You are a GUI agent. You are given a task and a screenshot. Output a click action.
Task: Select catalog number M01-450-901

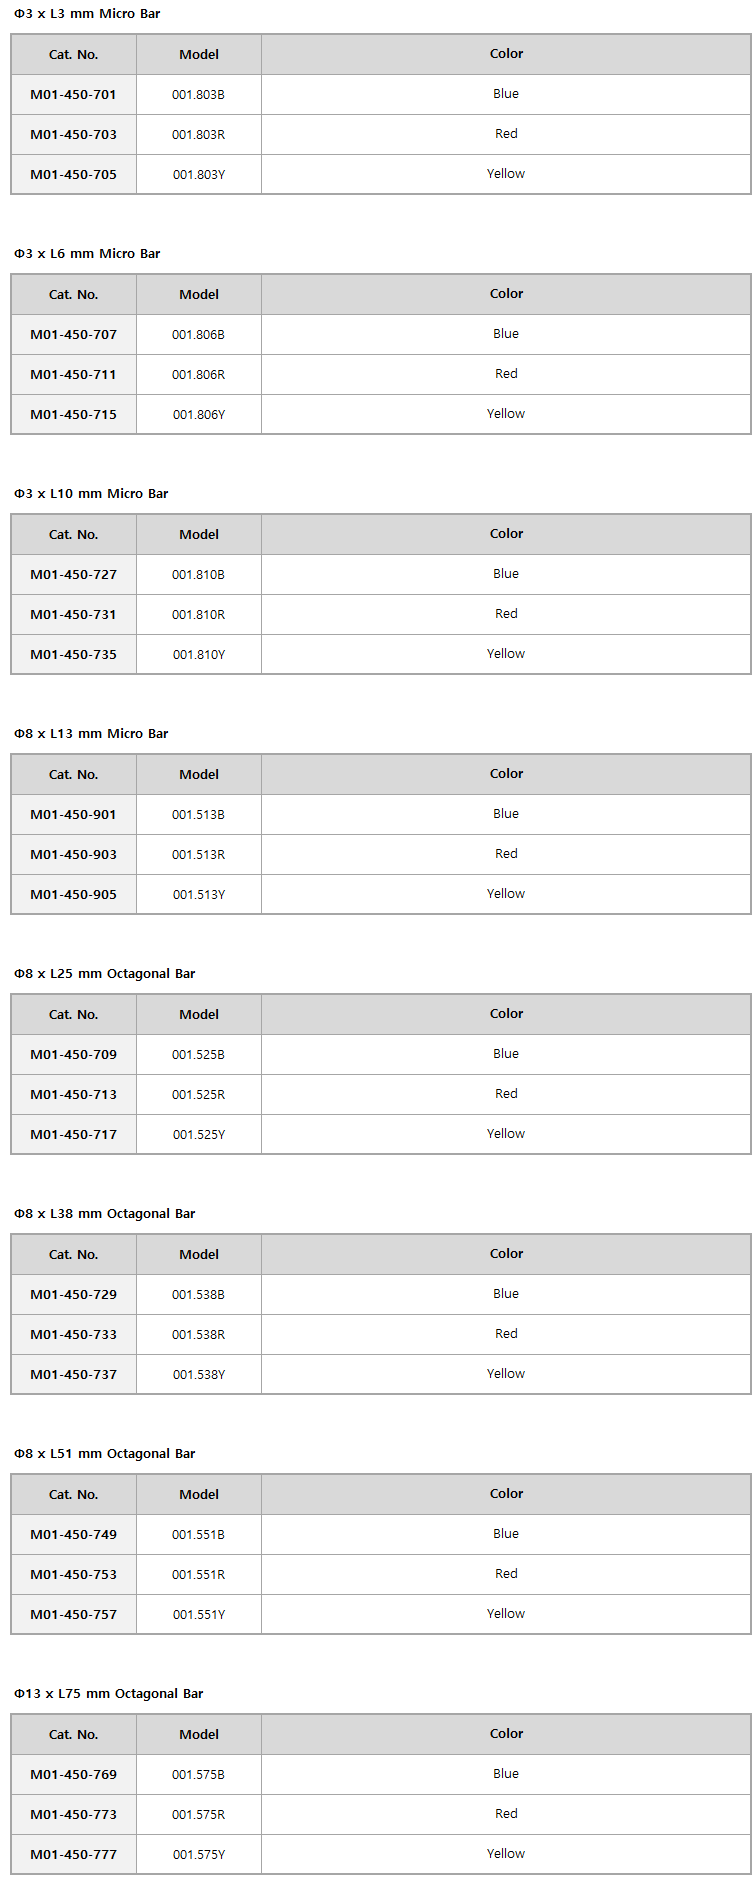tap(74, 815)
